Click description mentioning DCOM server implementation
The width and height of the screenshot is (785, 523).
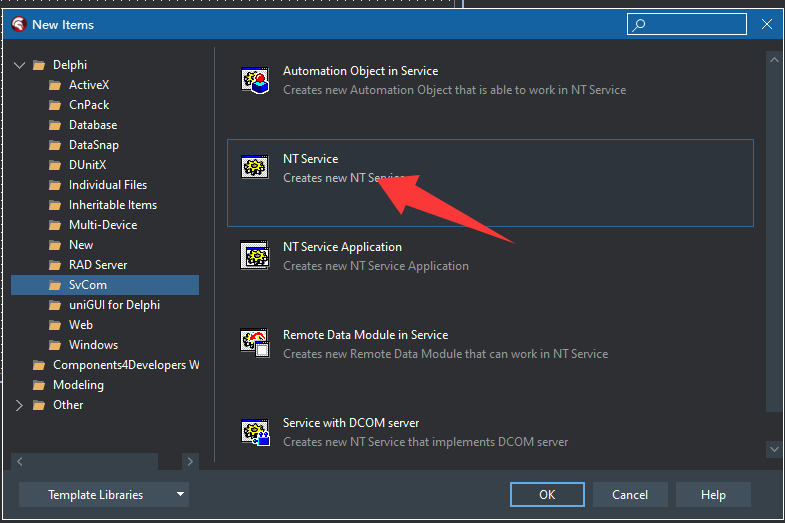[x=426, y=442]
